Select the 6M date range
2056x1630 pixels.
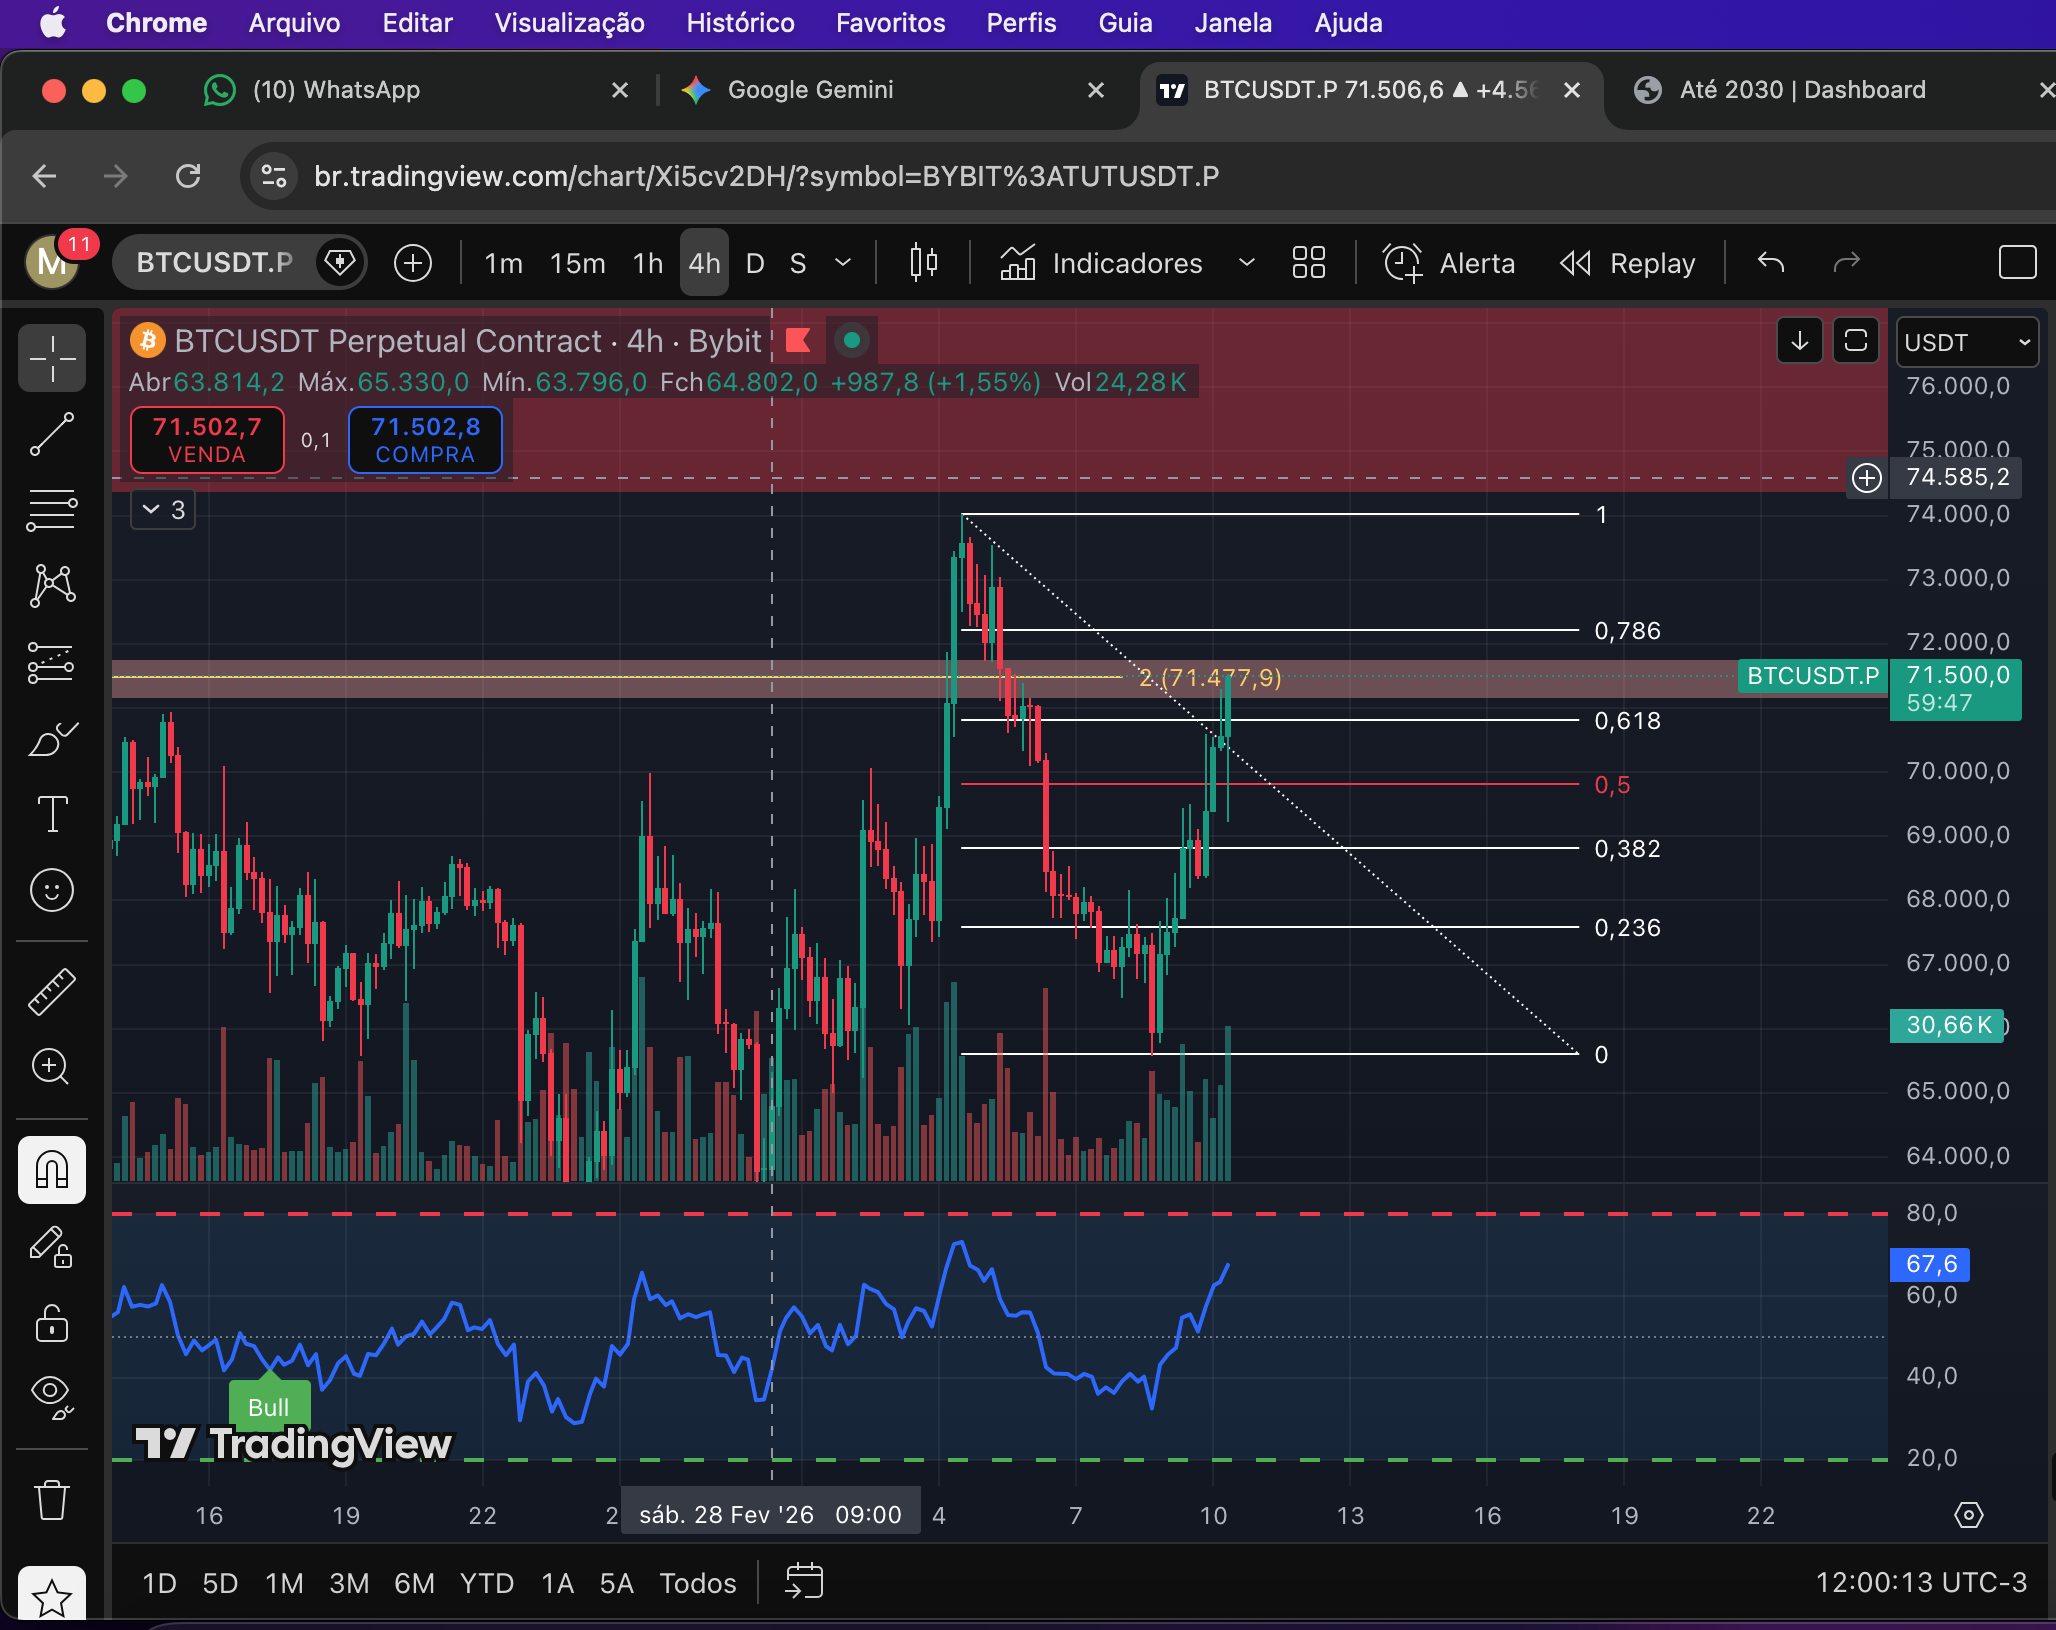coord(414,1583)
